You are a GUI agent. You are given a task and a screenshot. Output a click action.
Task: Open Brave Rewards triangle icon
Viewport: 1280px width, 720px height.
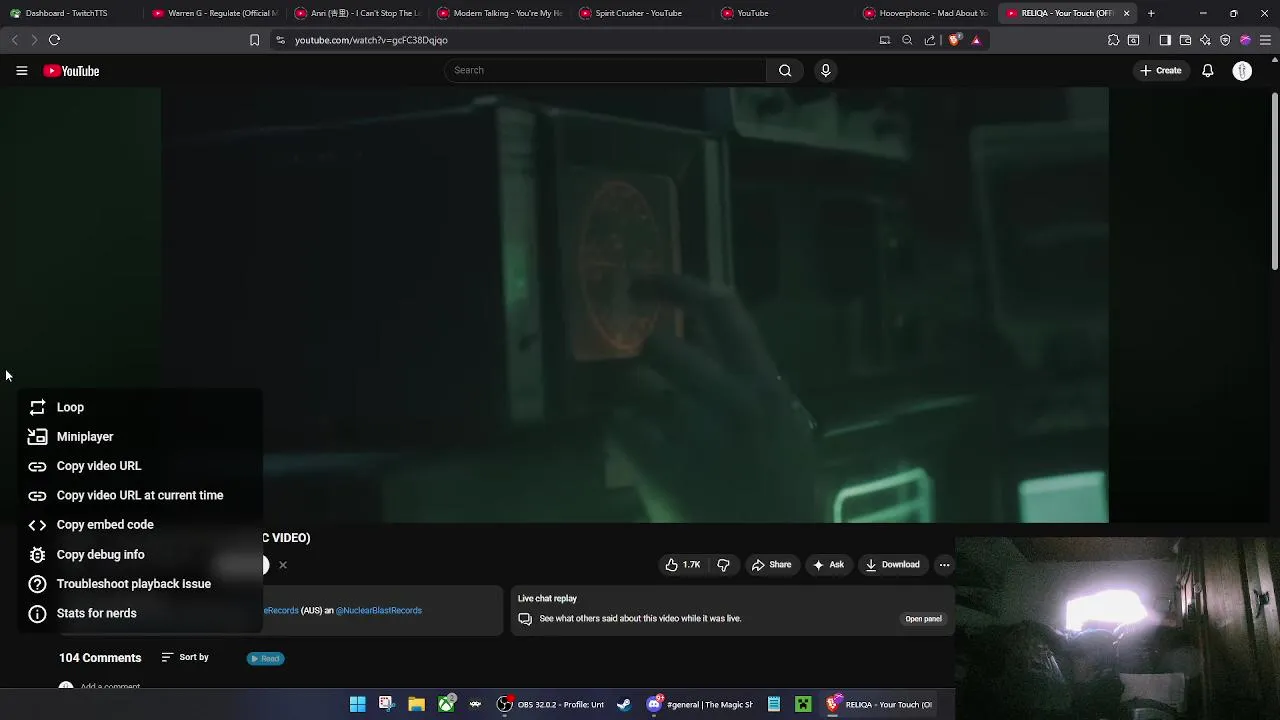[x=976, y=40]
